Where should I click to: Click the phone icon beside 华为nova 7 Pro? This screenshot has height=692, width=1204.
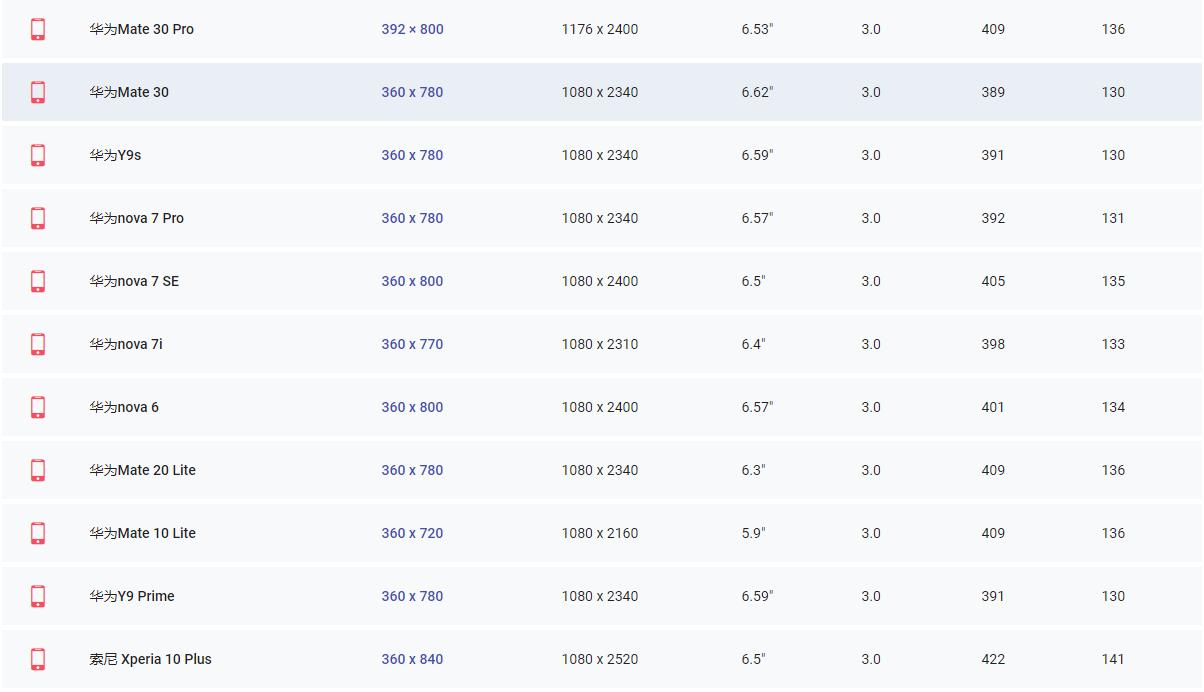click(x=38, y=218)
